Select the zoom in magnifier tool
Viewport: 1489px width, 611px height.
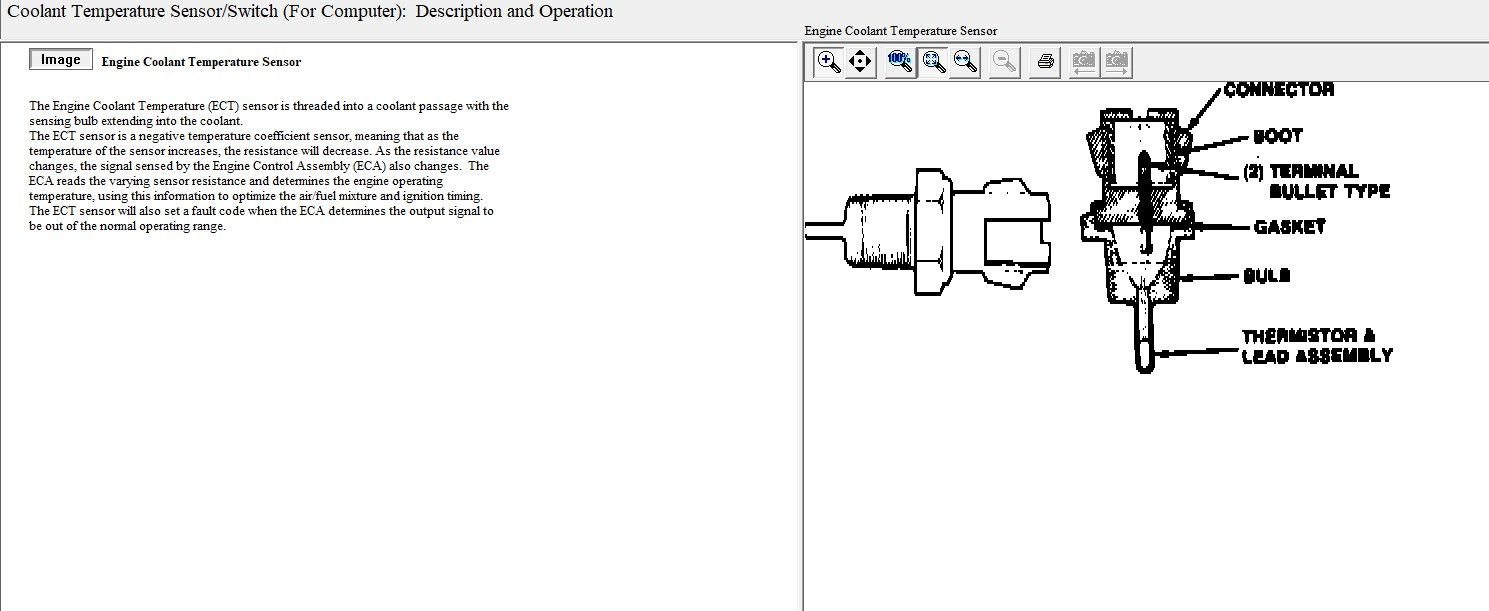[829, 62]
